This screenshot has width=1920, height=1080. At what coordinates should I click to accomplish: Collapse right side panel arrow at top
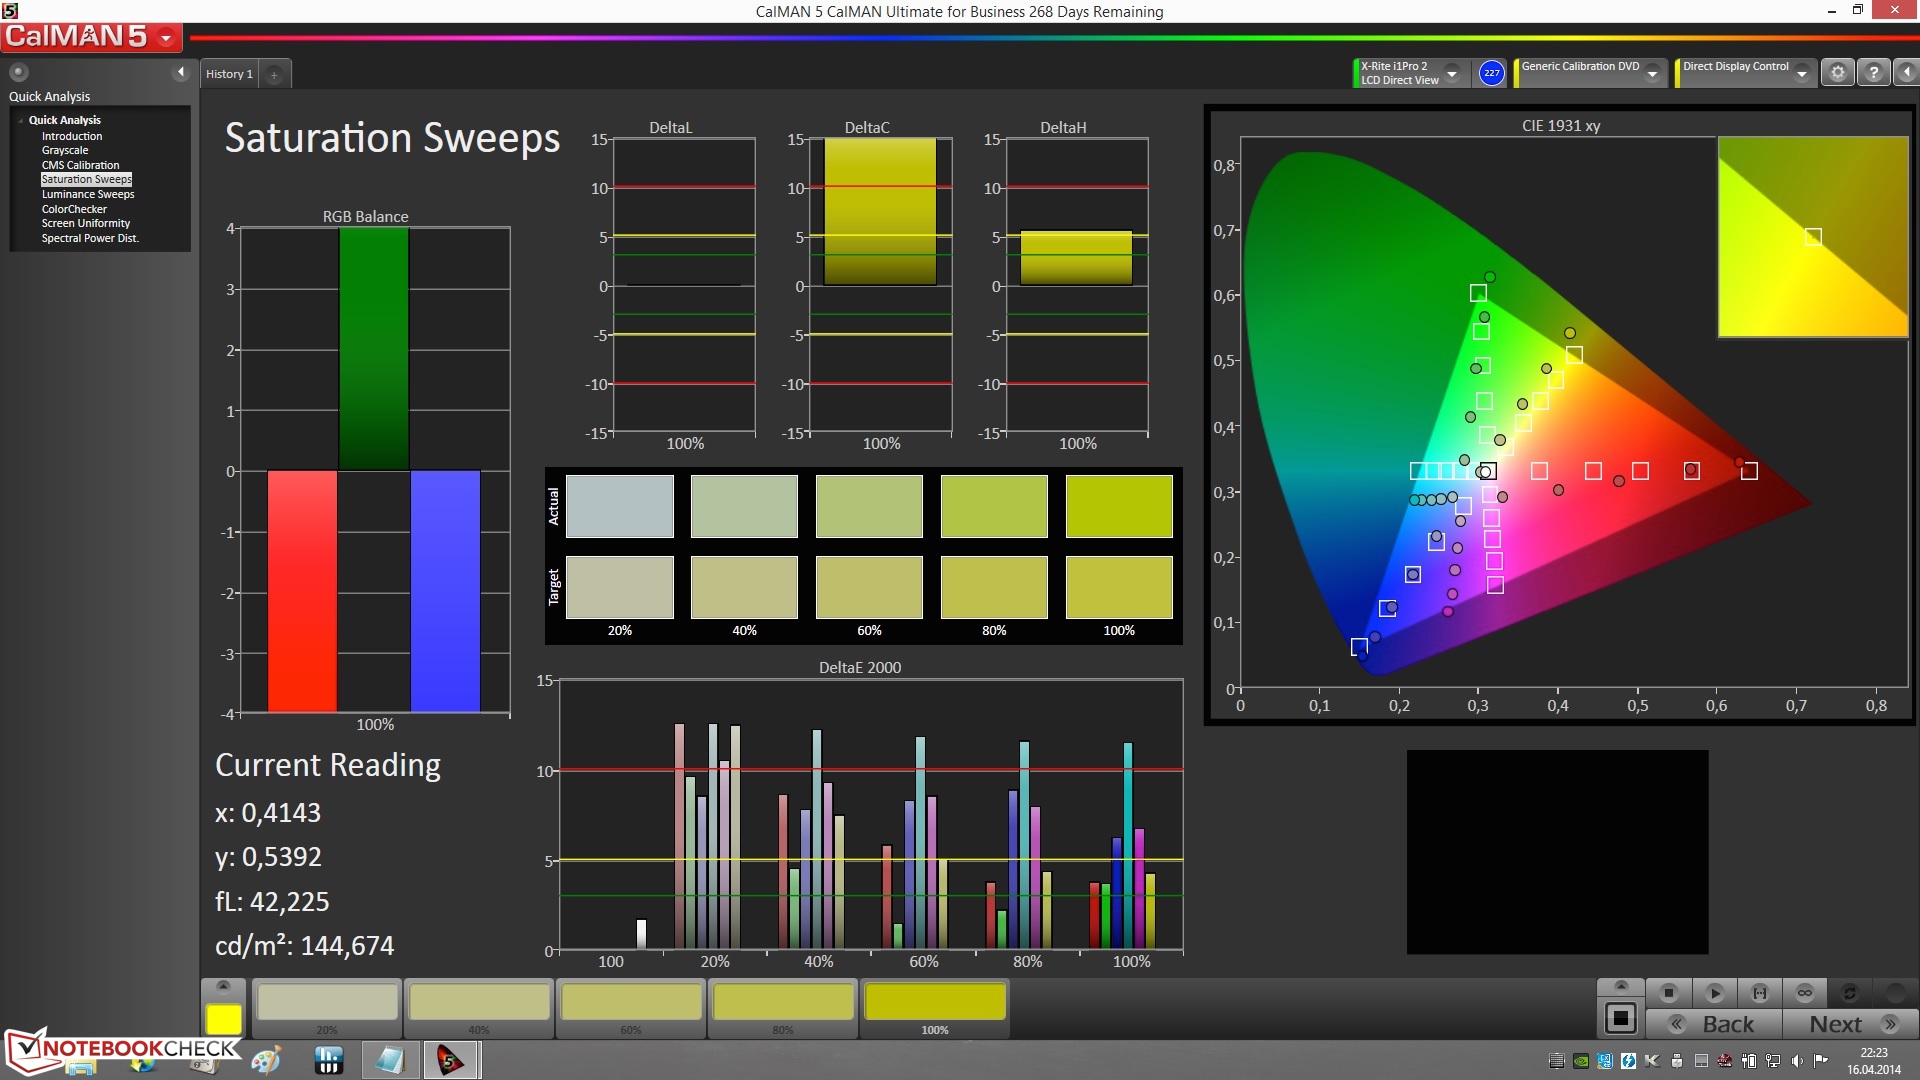(x=1906, y=73)
